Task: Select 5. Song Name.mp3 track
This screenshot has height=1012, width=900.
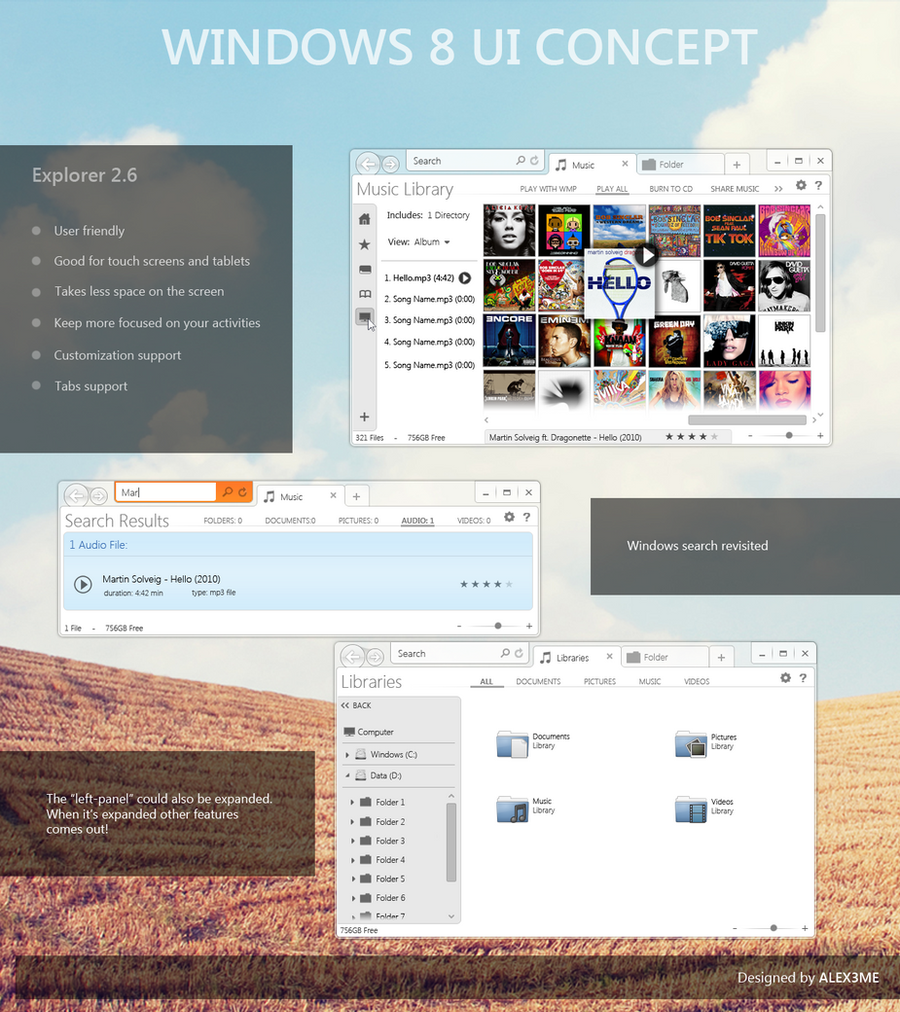Action: (429, 365)
